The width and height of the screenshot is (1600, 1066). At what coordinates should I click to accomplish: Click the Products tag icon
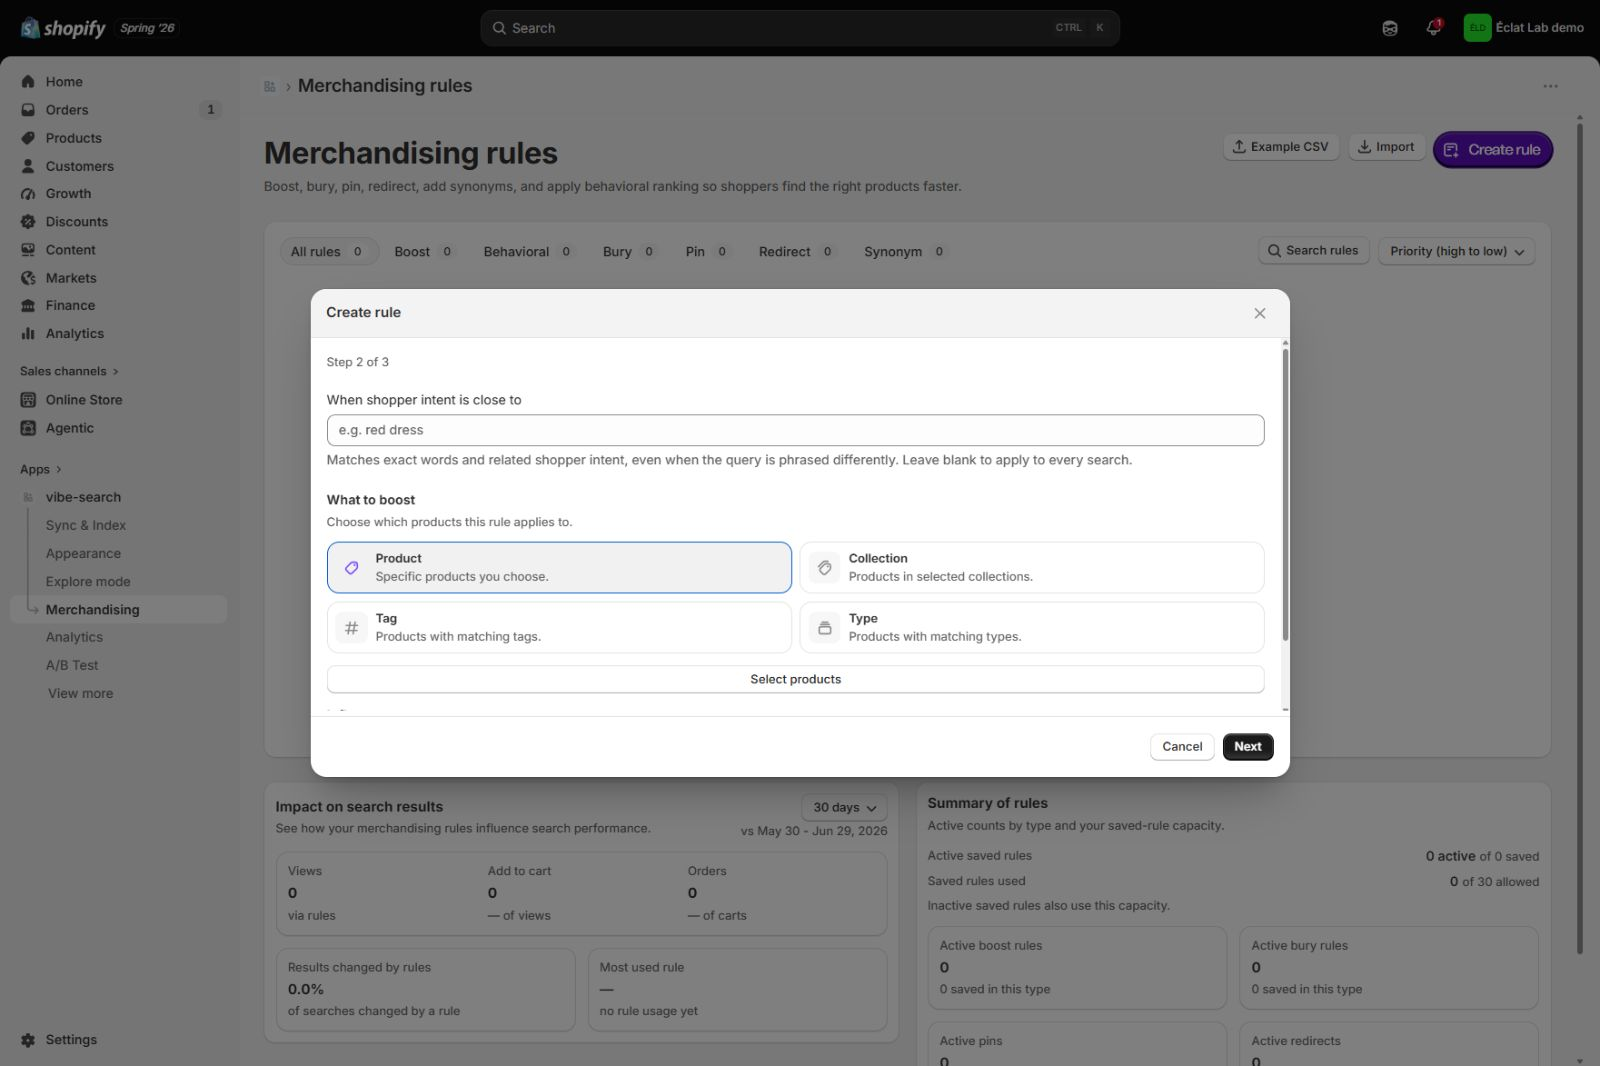click(28, 138)
